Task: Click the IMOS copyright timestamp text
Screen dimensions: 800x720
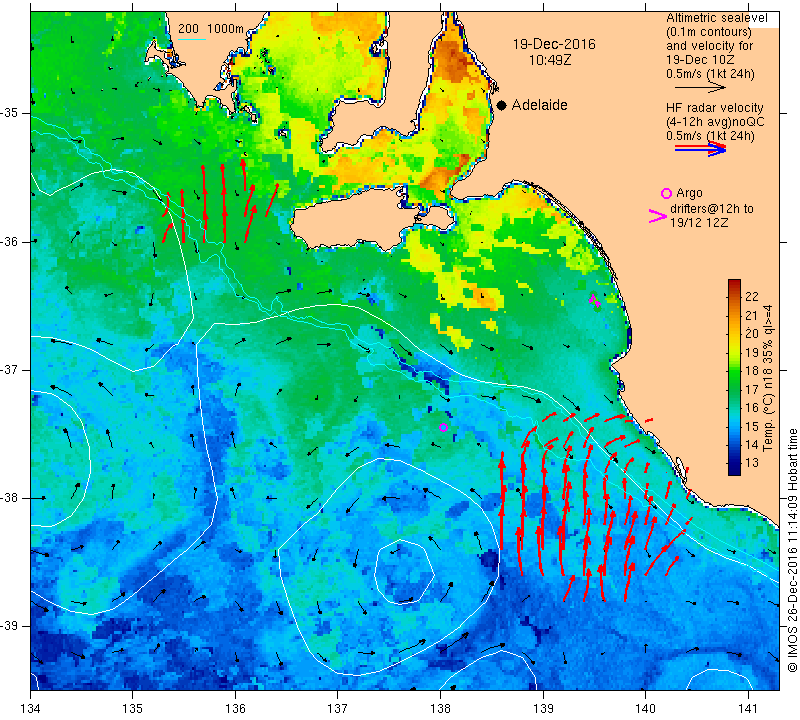Action: pos(792,550)
